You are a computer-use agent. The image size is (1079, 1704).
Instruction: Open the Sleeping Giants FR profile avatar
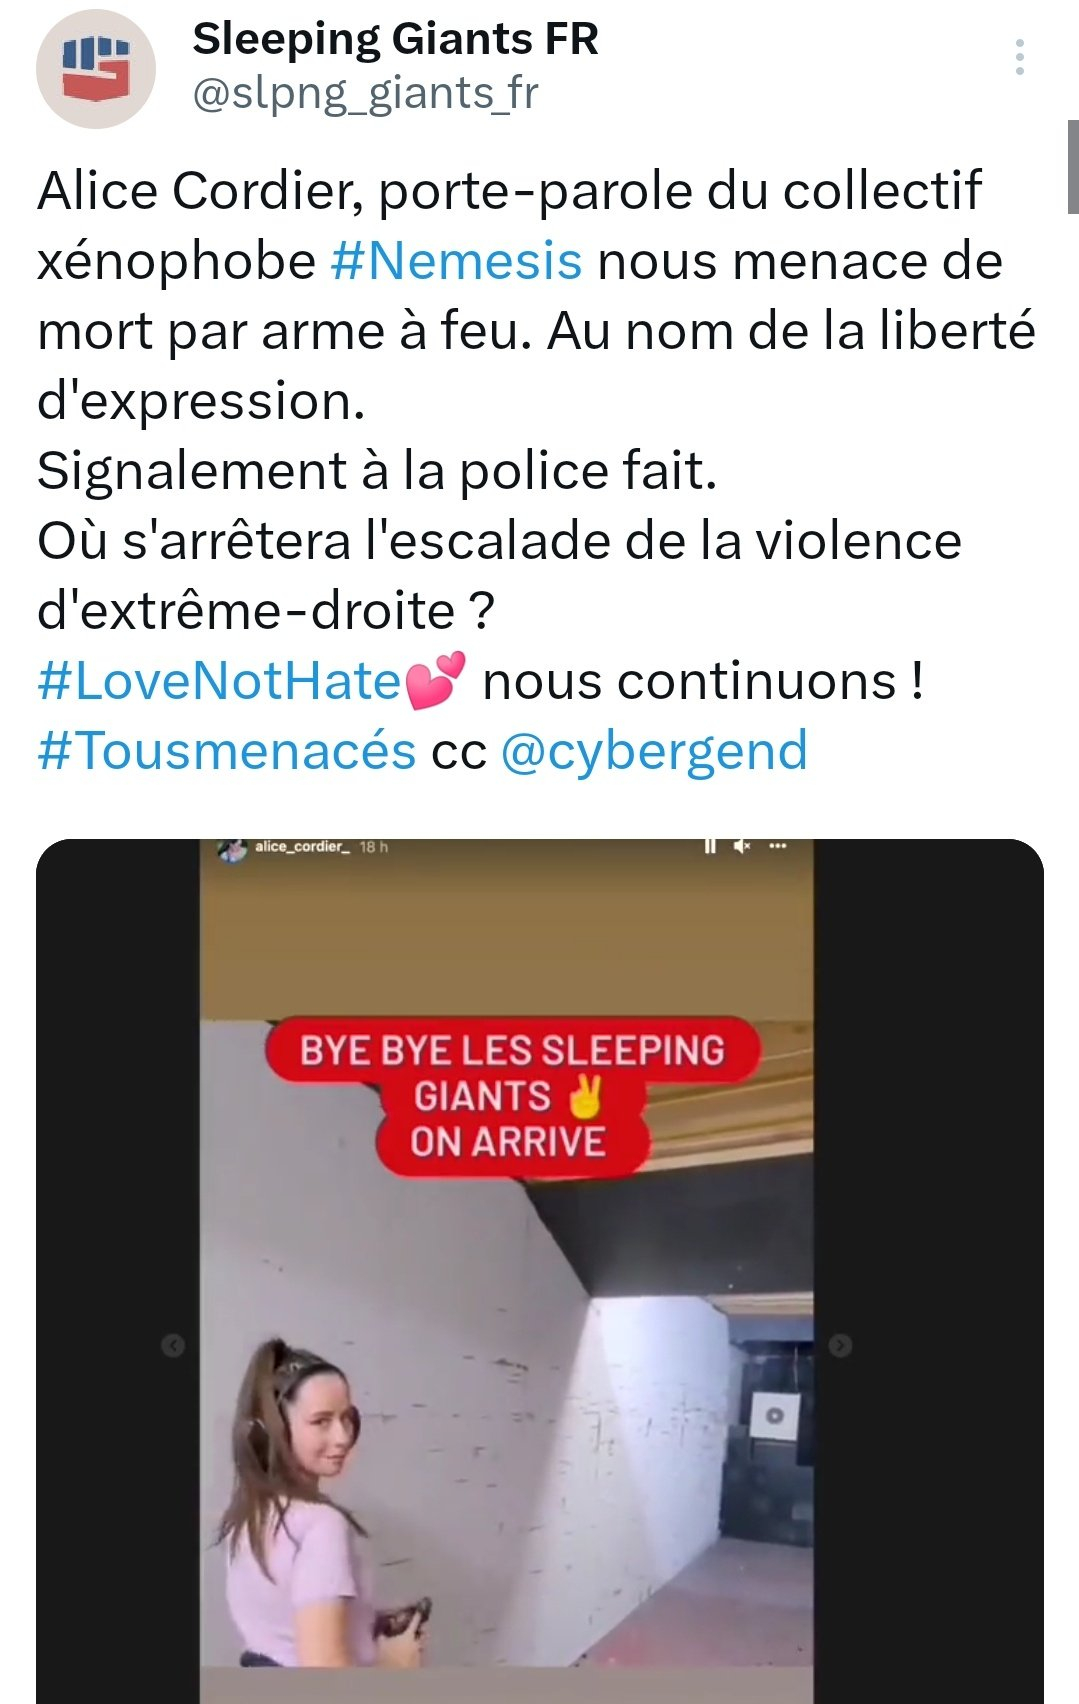pyautogui.click(x=96, y=69)
